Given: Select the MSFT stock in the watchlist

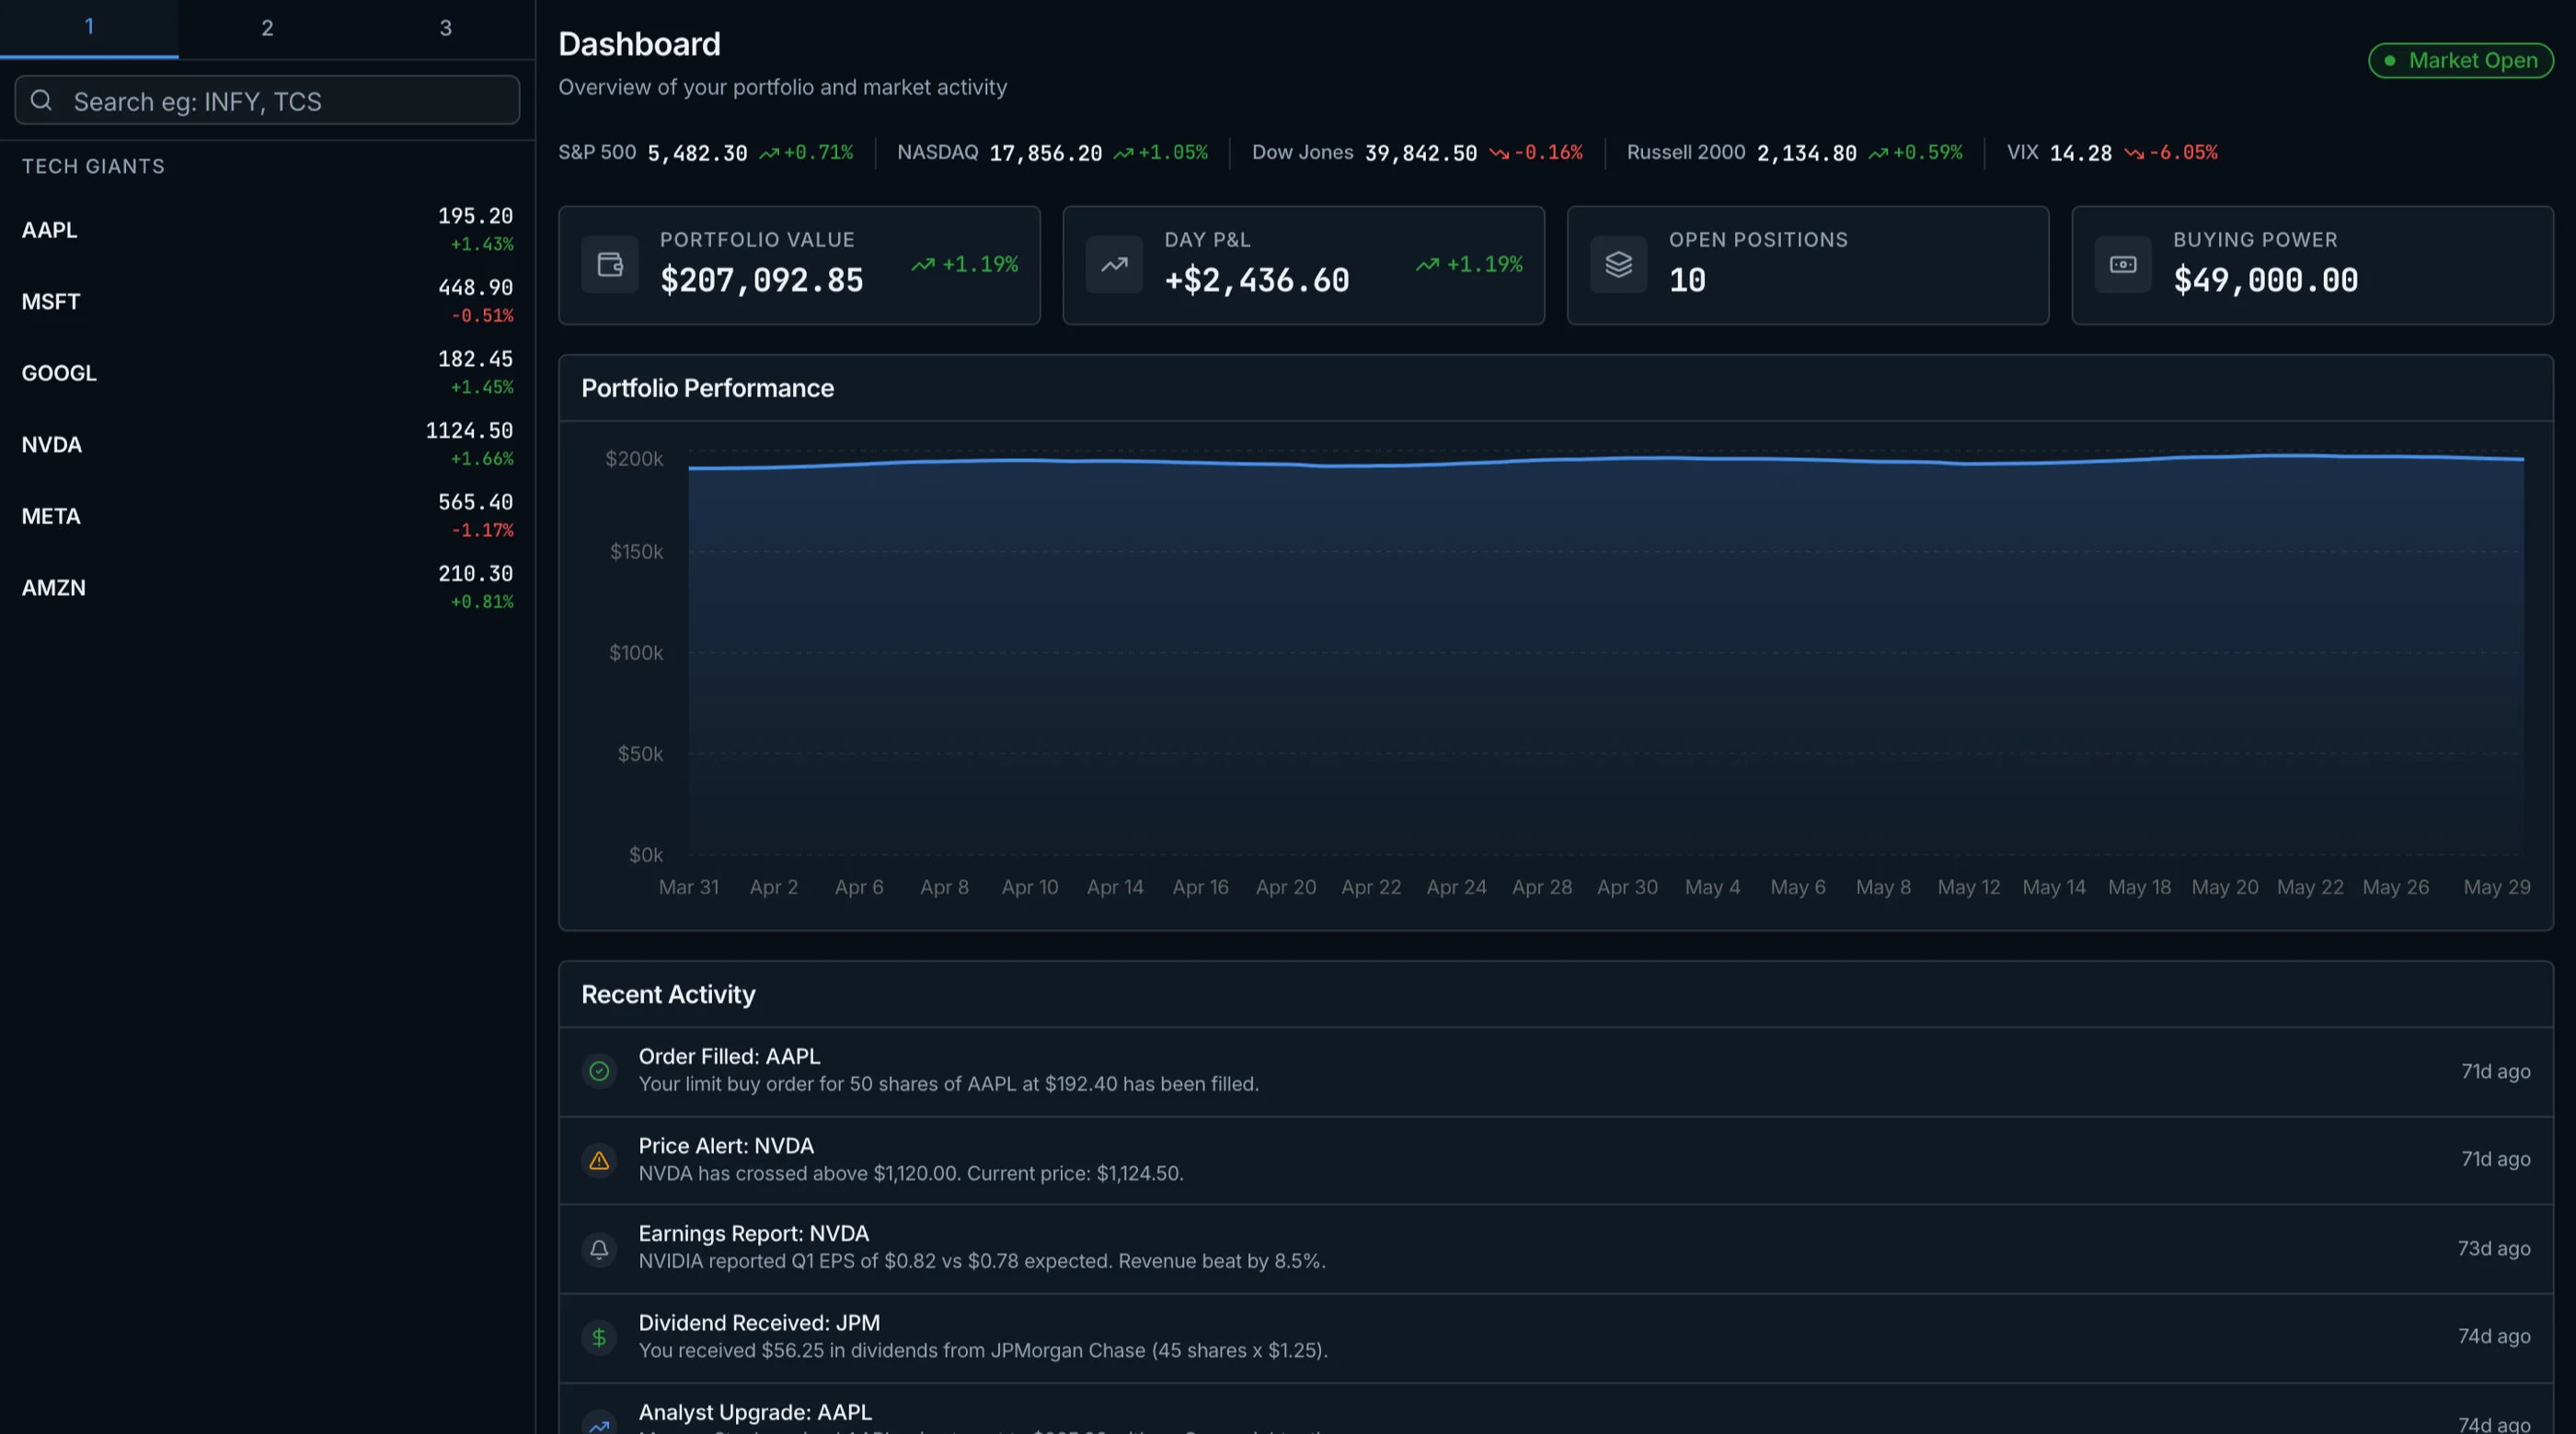Looking at the screenshot, I should 267,301.
